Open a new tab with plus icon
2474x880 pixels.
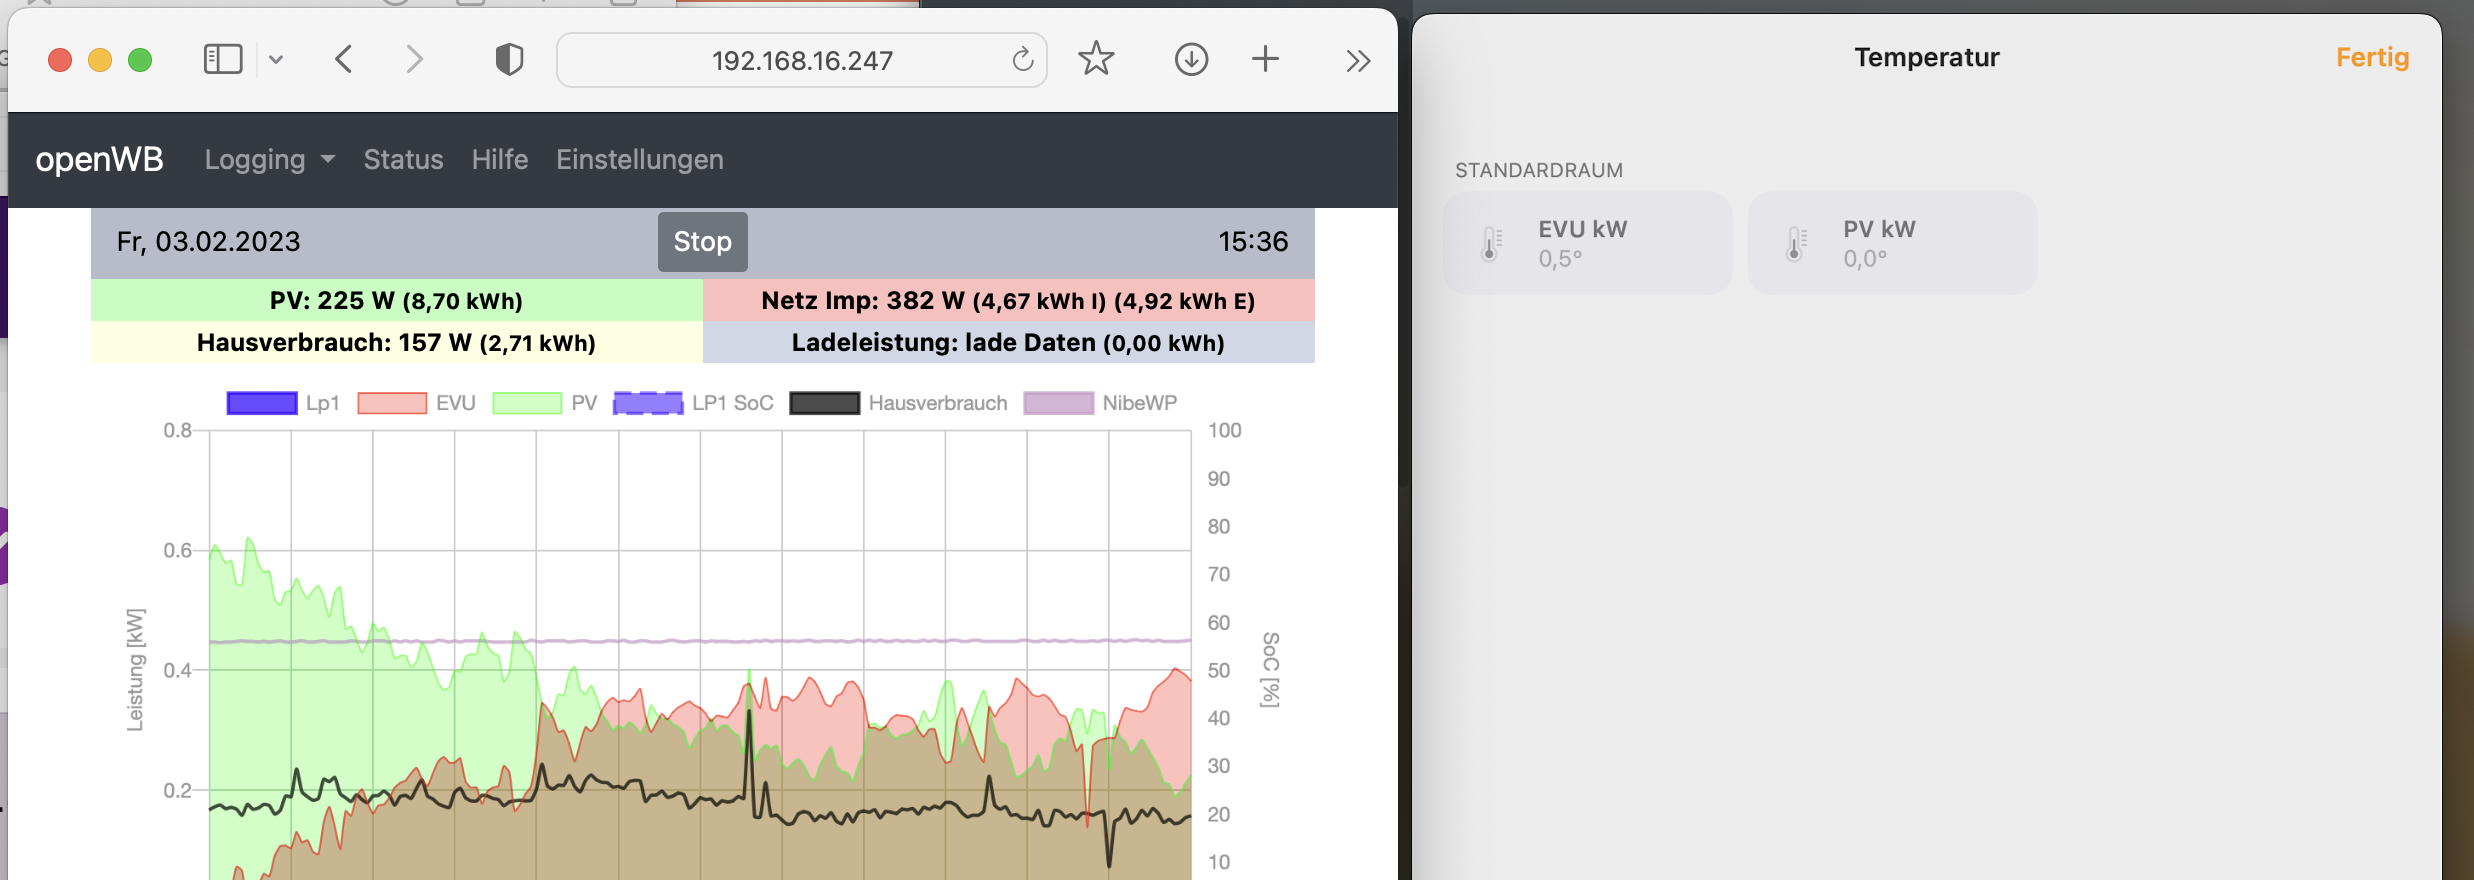[1265, 60]
